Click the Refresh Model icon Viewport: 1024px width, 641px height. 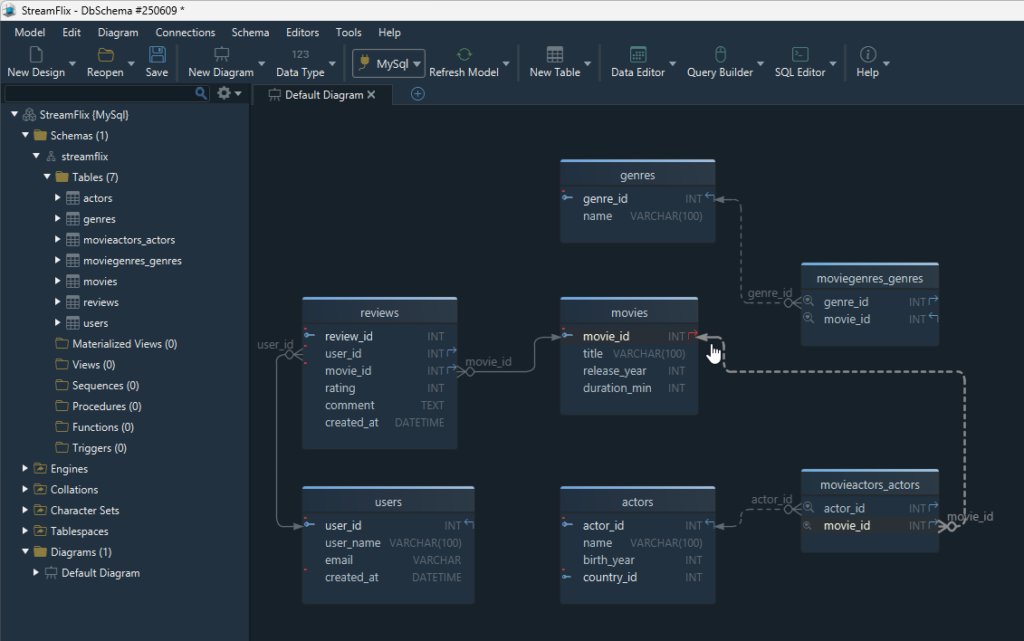click(463, 55)
